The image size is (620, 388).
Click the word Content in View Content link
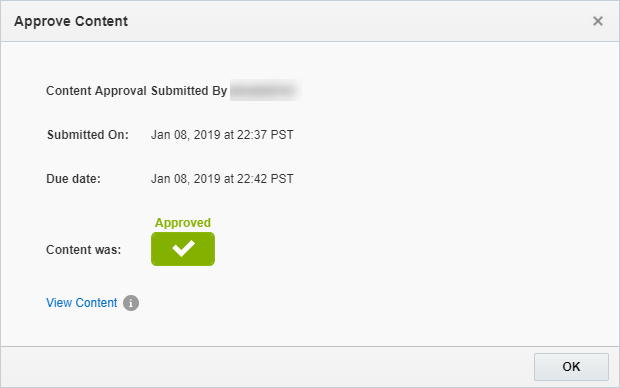click(96, 303)
